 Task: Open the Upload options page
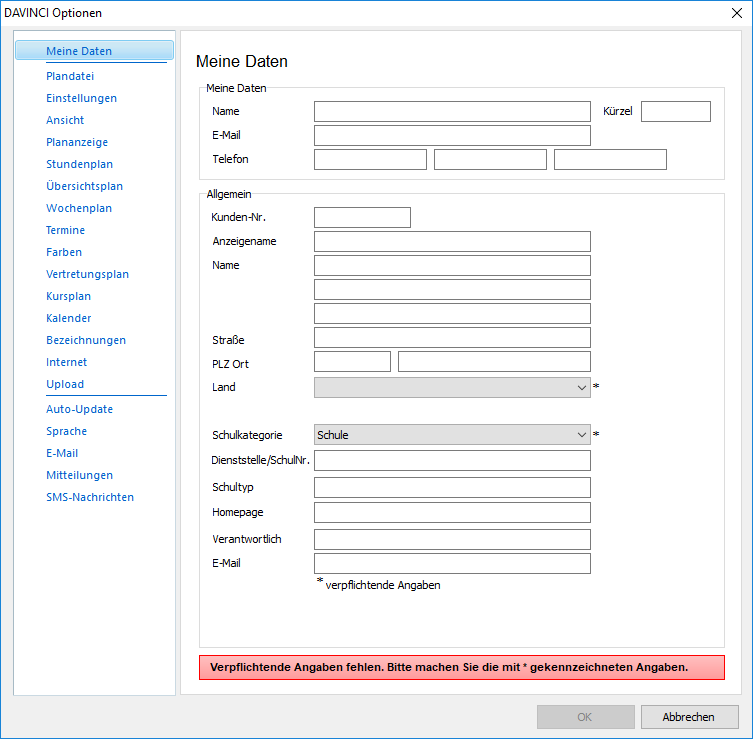(65, 384)
